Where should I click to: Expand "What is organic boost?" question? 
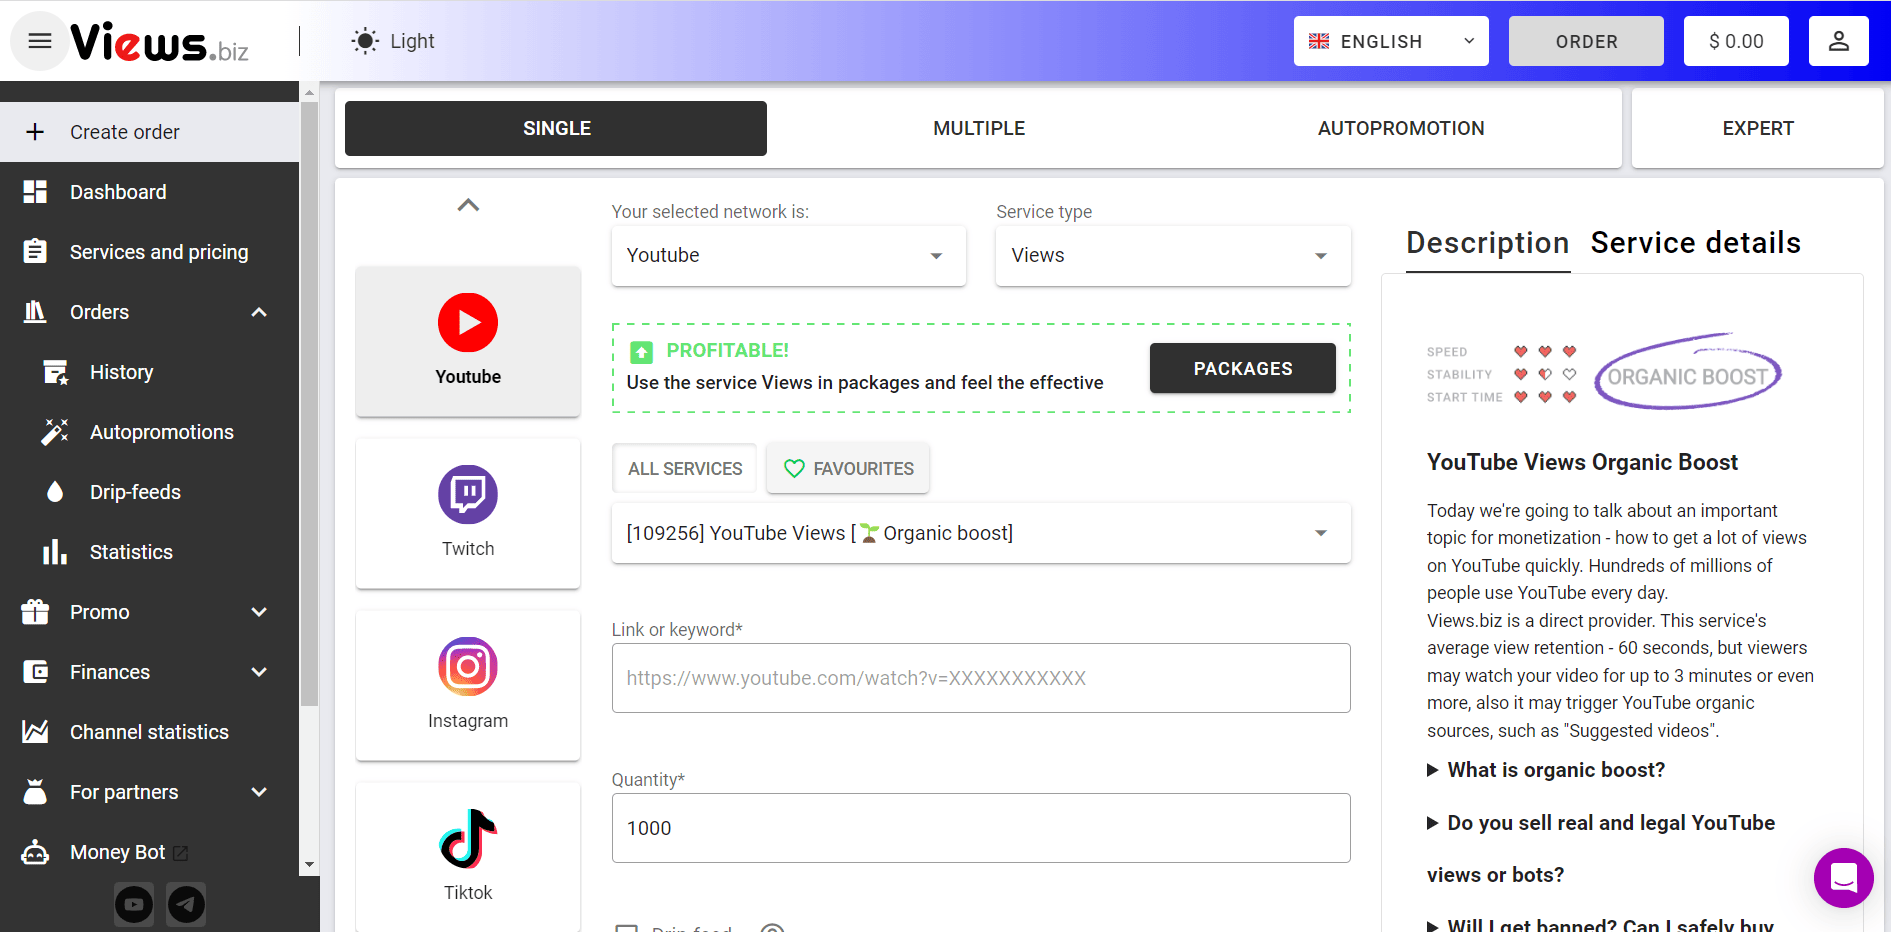(1555, 770)
